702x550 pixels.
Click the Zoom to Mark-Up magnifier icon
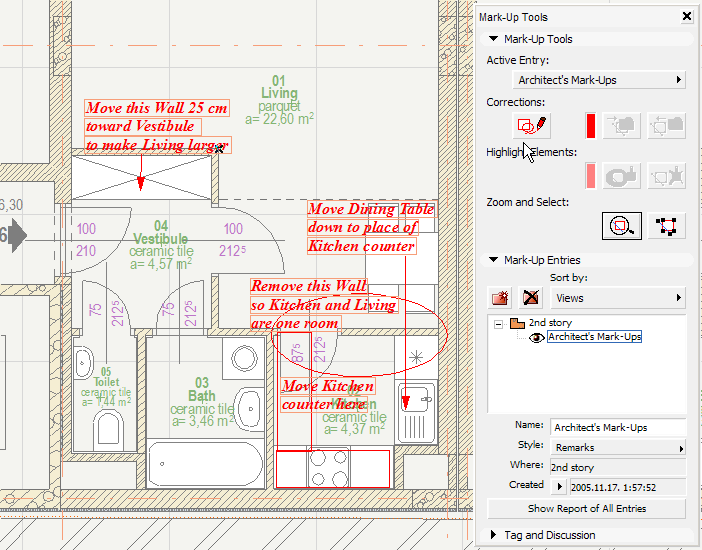pos(621,226)
